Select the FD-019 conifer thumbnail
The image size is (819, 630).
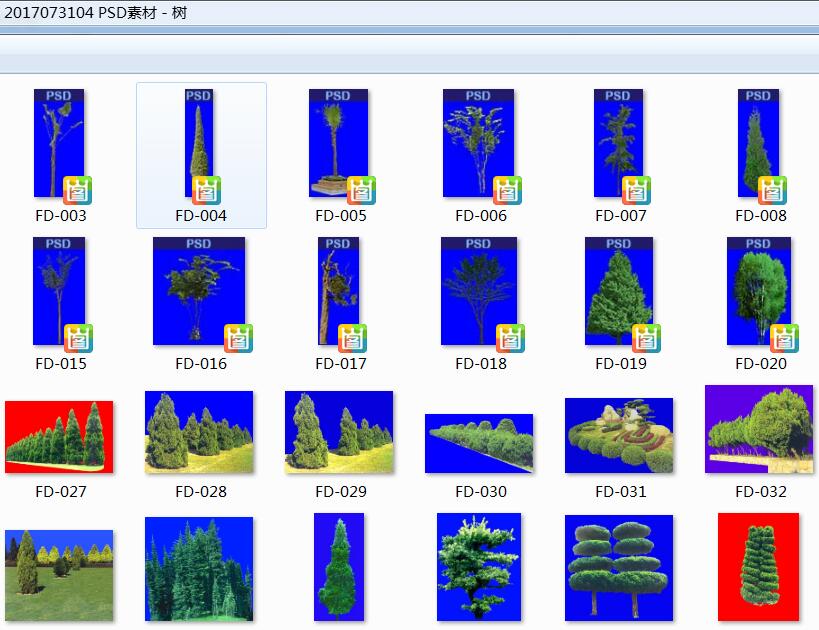(x=619, y=291)
